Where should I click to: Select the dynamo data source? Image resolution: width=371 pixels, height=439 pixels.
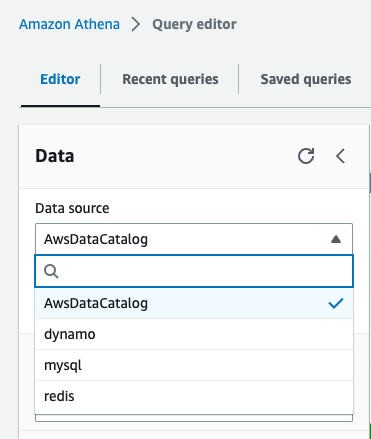coord(194,334)
